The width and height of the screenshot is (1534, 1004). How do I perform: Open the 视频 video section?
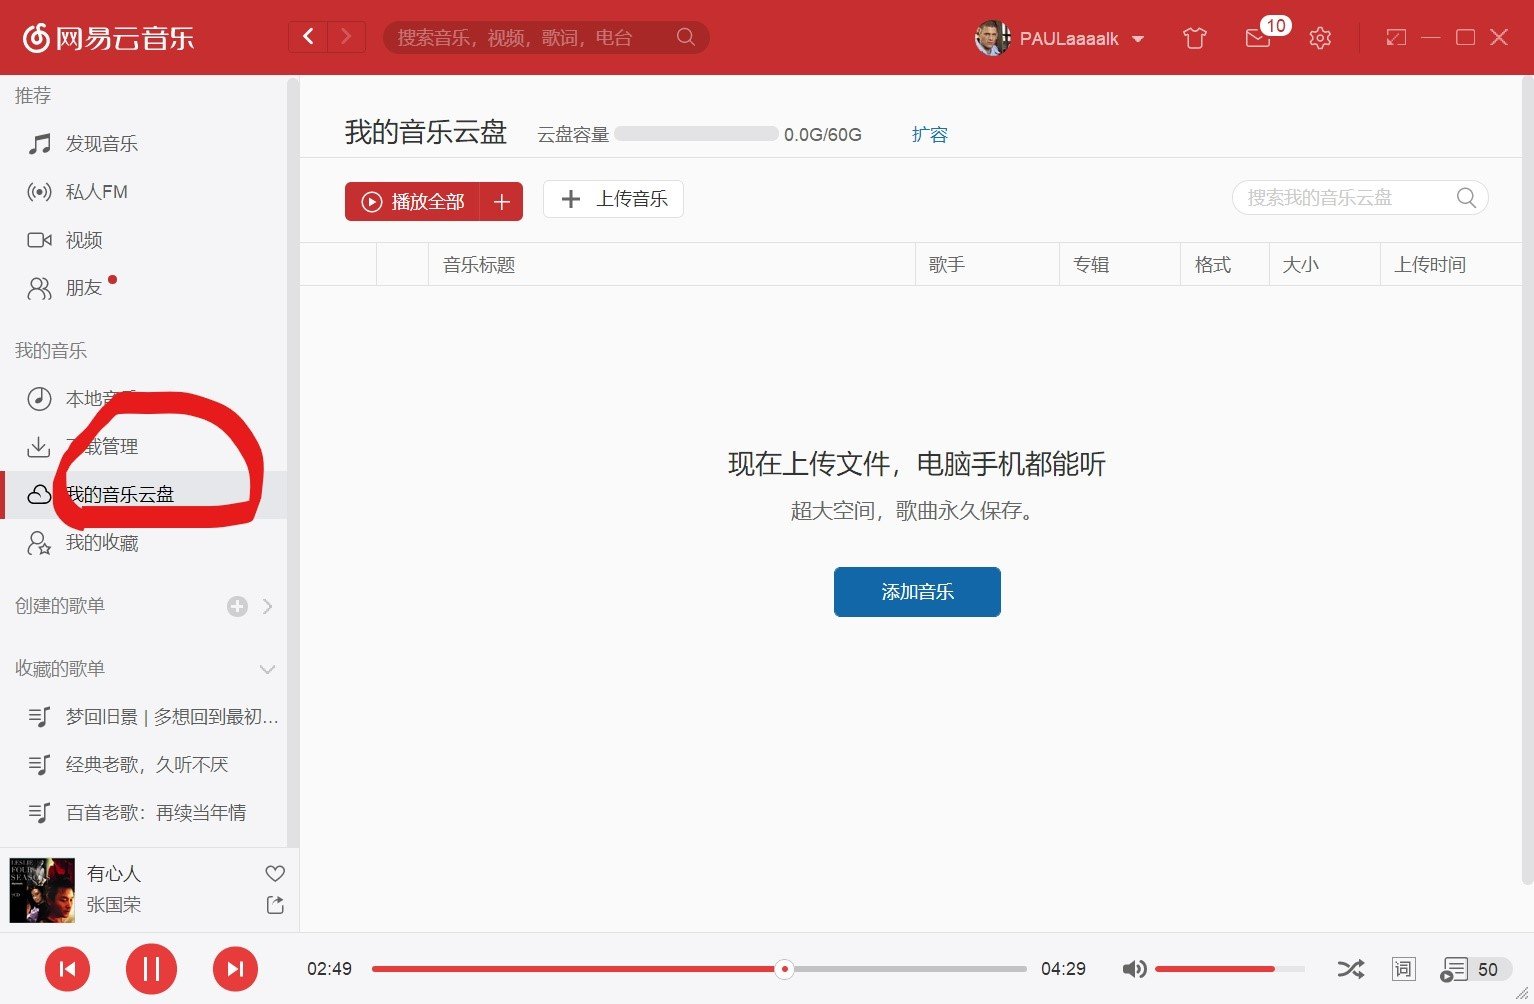click(x=84, y=239)
